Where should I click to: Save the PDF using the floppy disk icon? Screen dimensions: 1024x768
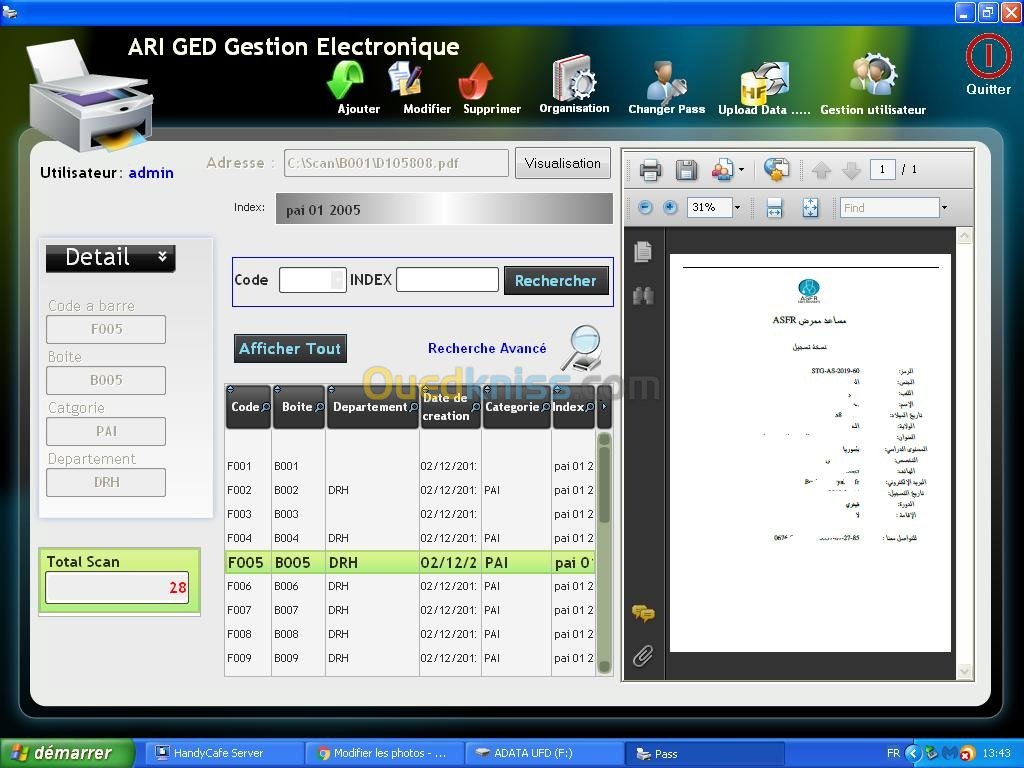pos(686,170)
